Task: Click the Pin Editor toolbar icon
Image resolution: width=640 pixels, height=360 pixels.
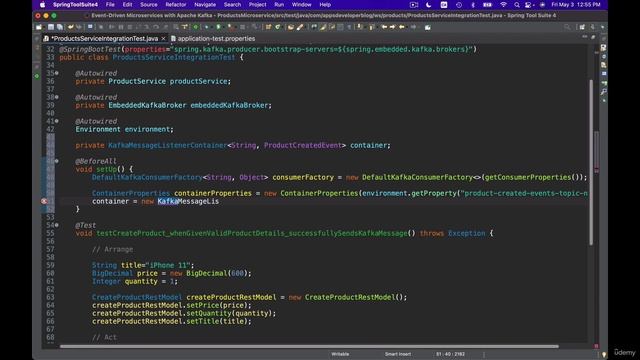Action: [x=427, y=27]
